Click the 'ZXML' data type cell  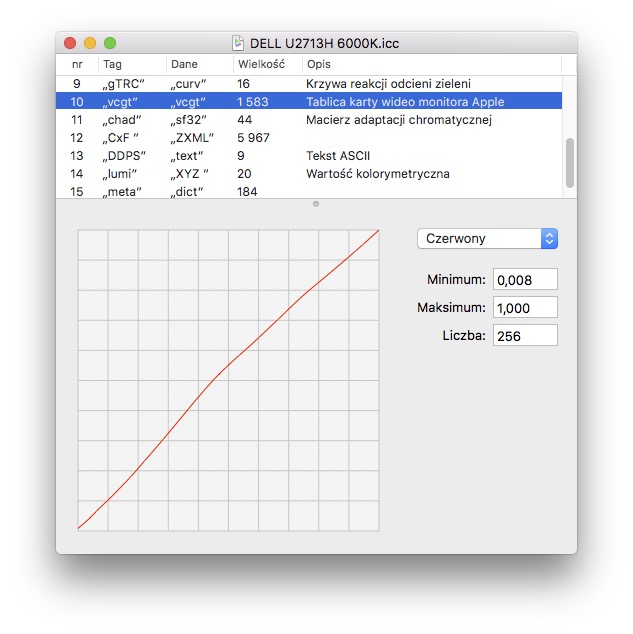(192, 138)
